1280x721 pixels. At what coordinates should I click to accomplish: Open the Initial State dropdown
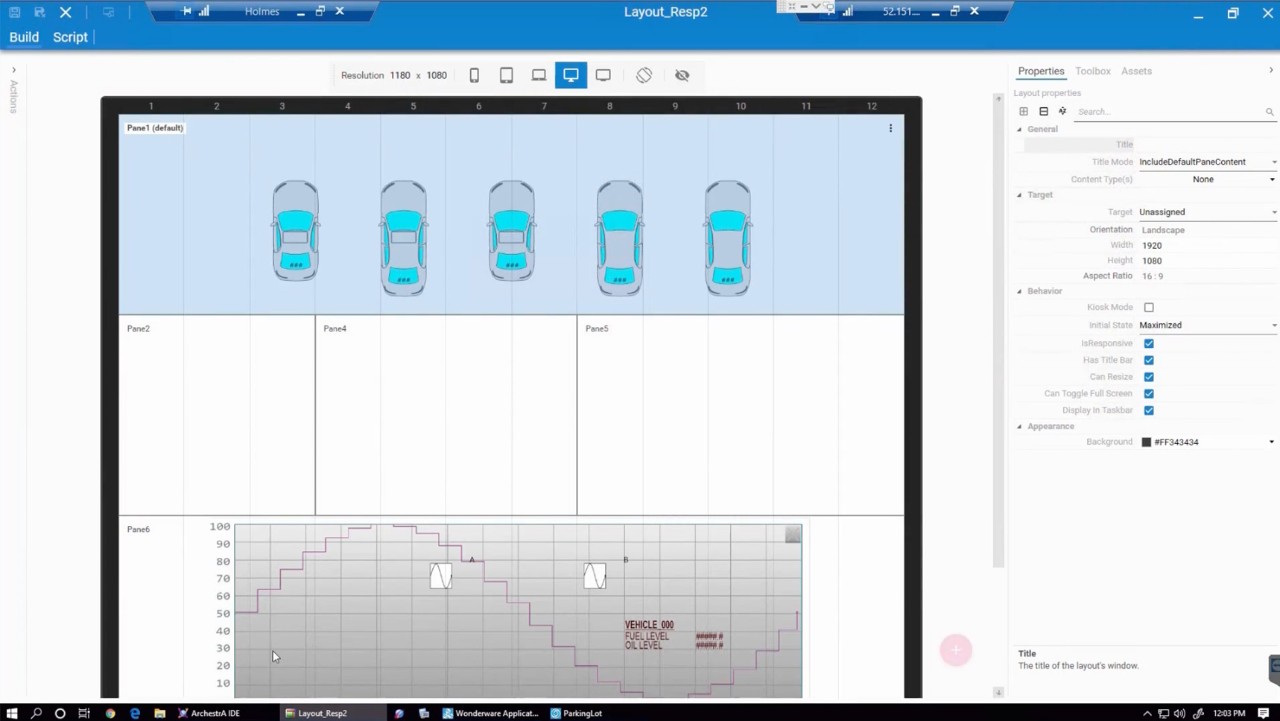point(1207,325)
